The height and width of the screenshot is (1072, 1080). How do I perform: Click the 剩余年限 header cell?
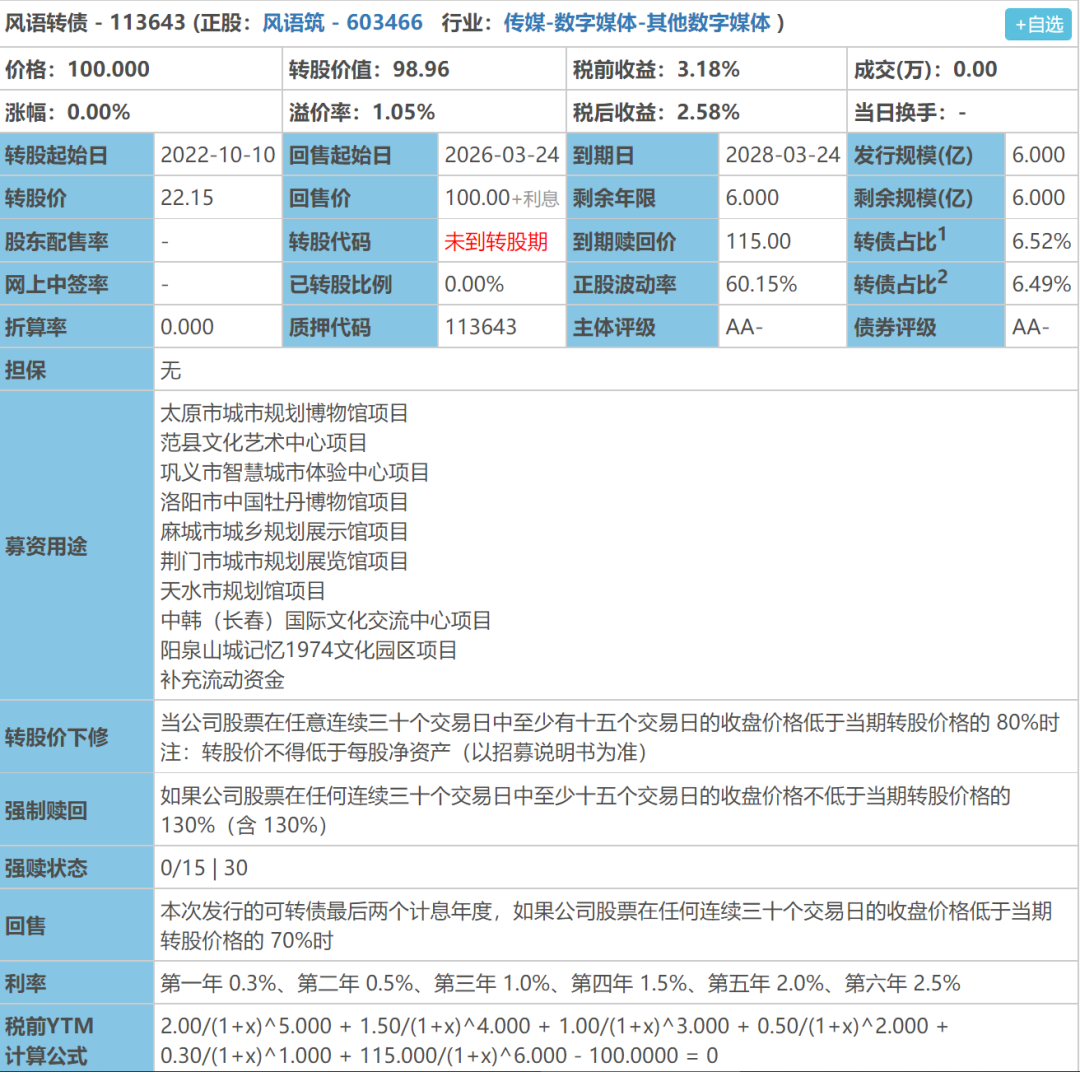pos(642,198)
